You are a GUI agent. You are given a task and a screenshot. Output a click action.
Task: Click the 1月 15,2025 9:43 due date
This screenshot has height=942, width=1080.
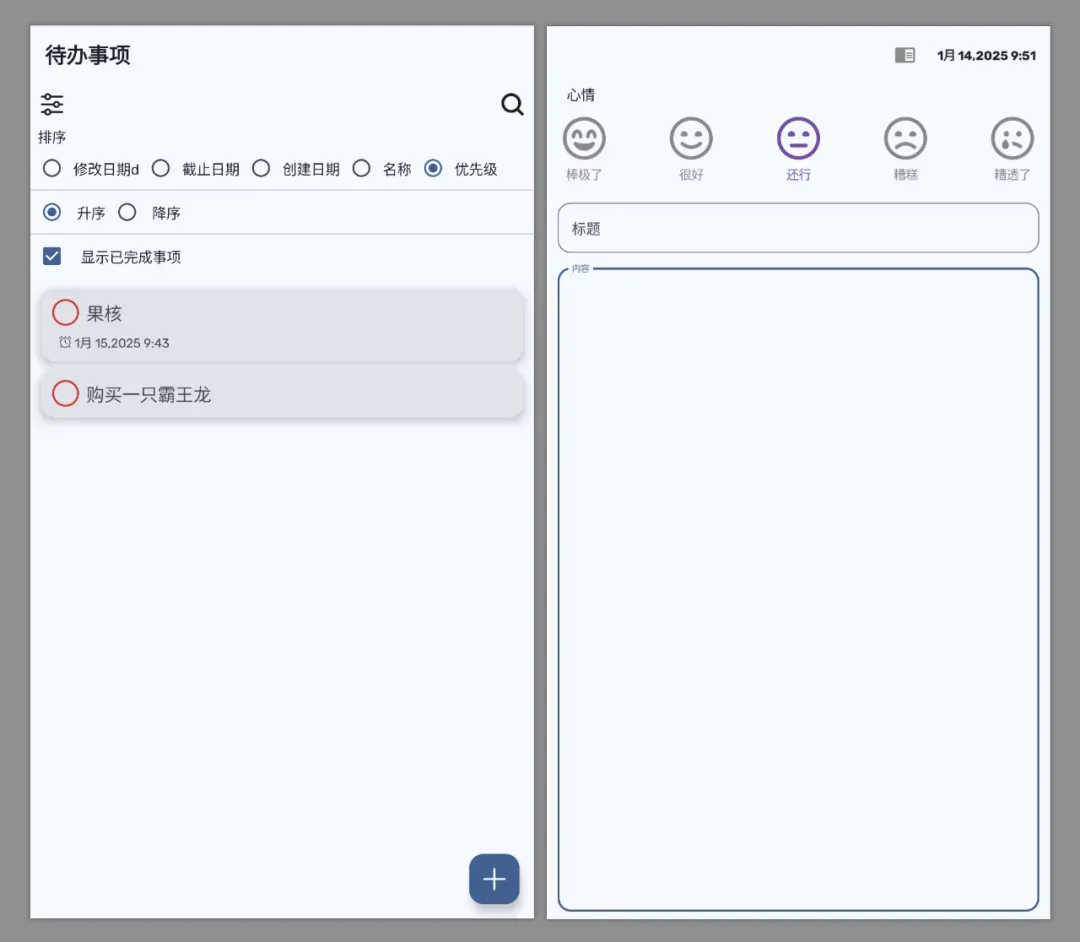tap(122, 343)
